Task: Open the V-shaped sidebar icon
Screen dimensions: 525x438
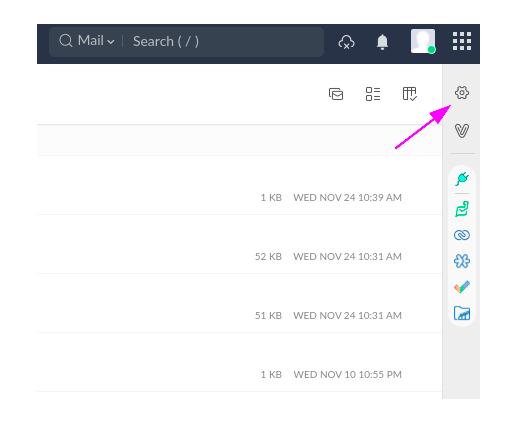Action: click(462, 130)
